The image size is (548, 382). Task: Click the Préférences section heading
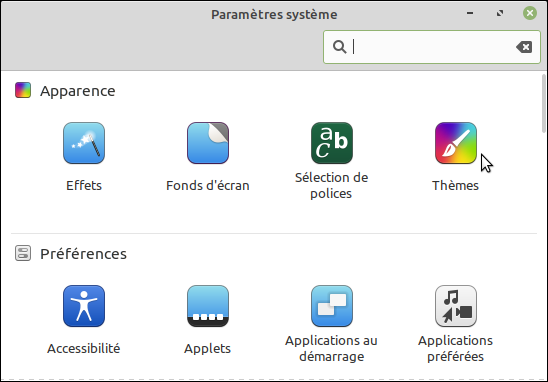(84, 254)
